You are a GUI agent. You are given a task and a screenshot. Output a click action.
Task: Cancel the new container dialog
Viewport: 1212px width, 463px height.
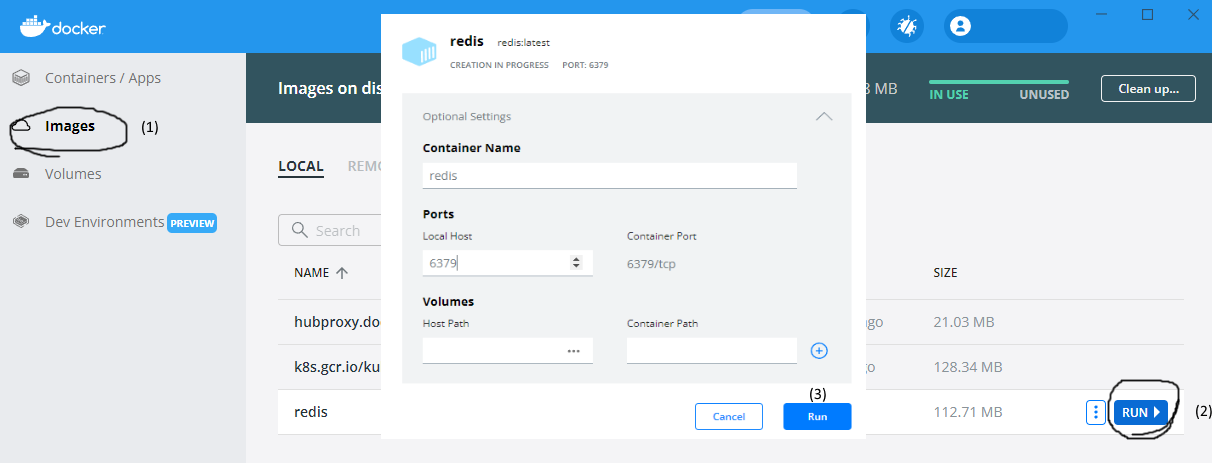(x=729, y=416)
